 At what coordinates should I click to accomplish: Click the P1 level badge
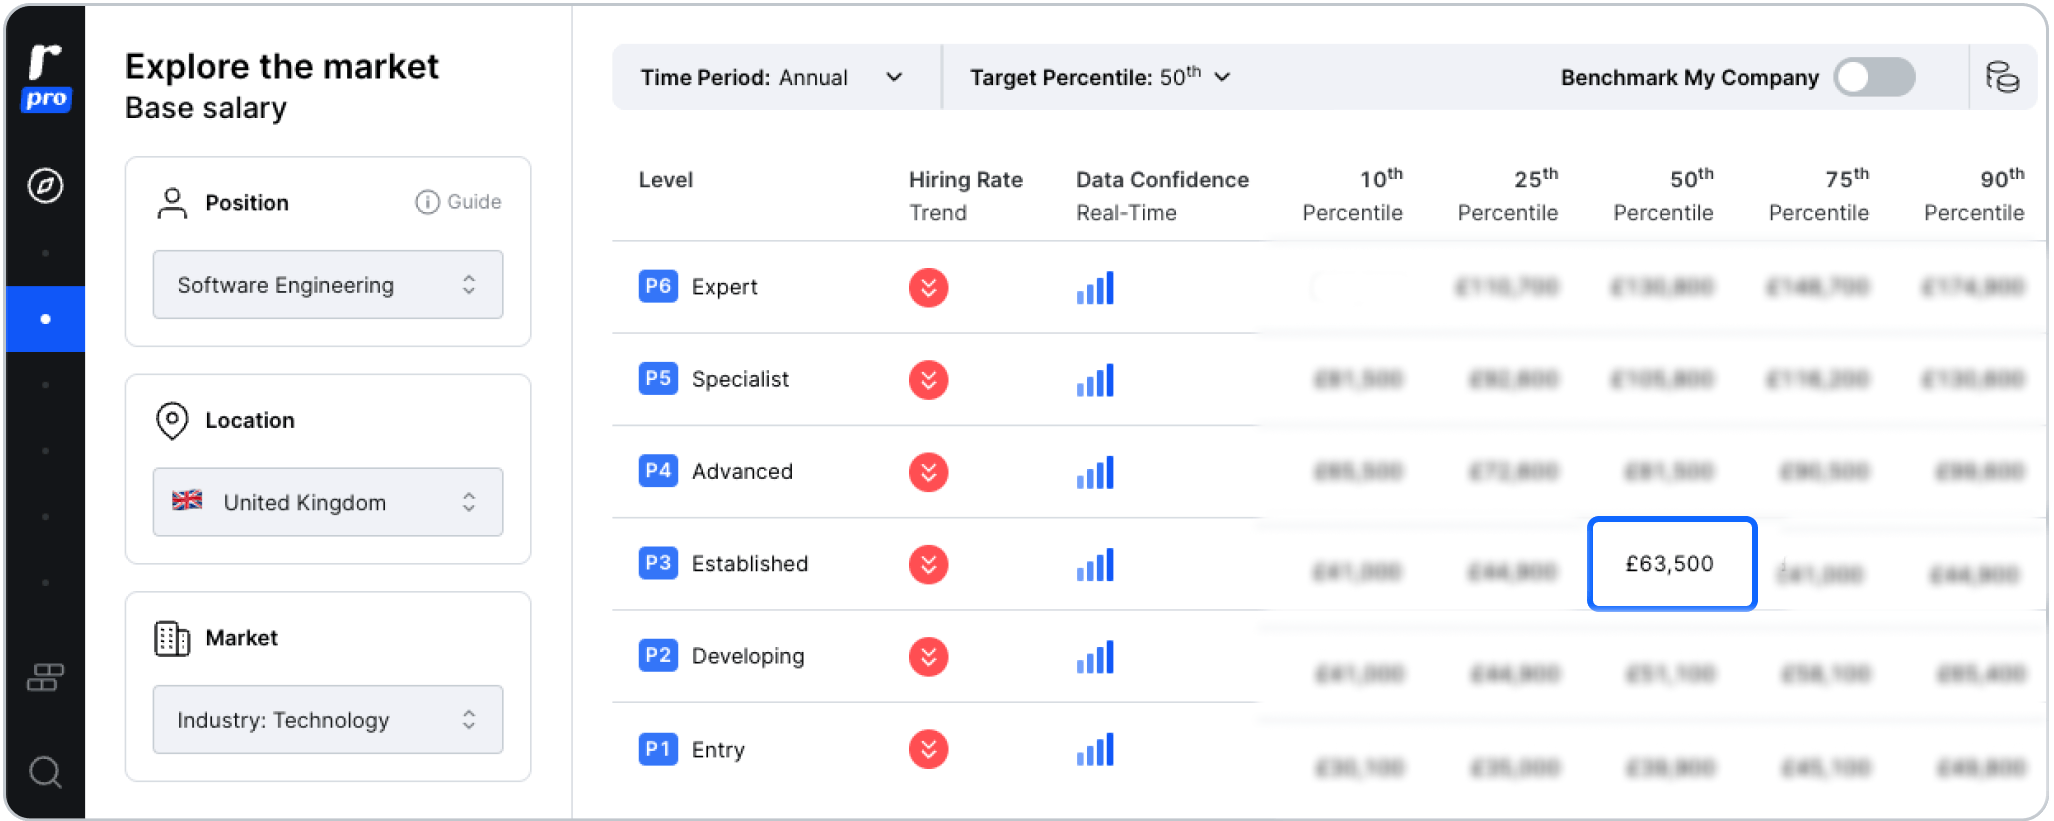[x=658, y=748]
